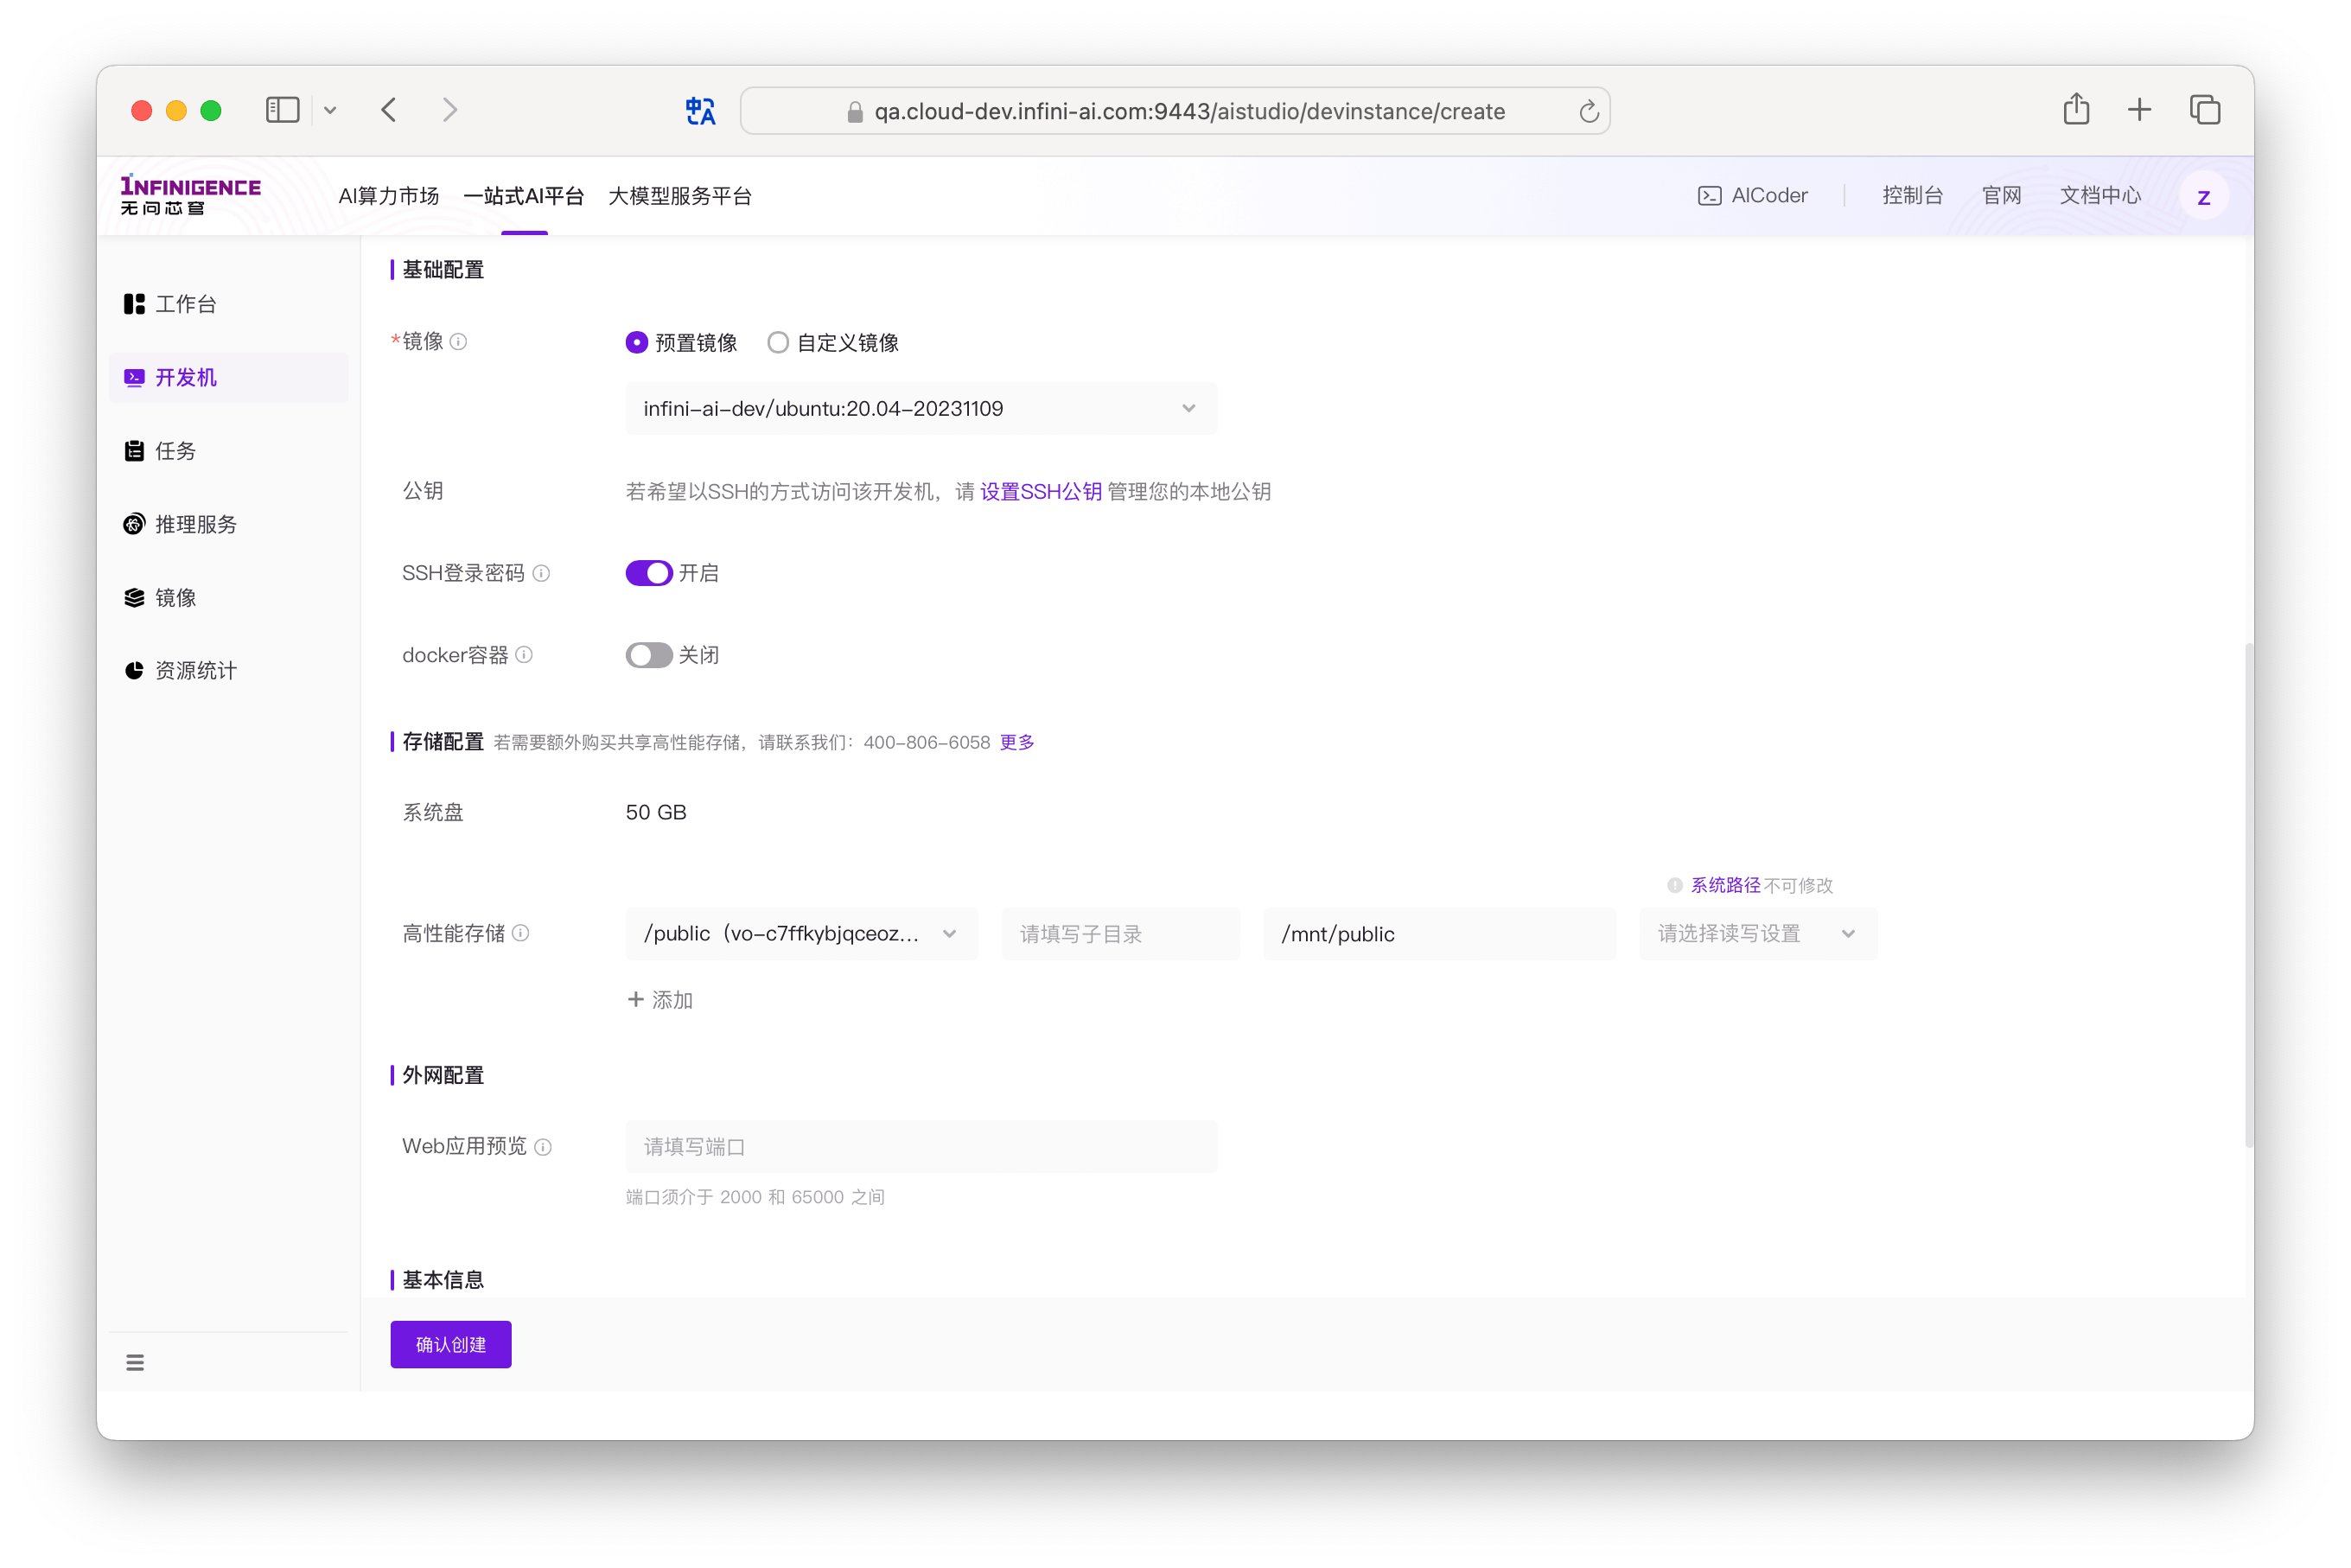Click the 资源统计 pie chart icon
This screenshot has width=2351, height=1568.
[134, 670]
